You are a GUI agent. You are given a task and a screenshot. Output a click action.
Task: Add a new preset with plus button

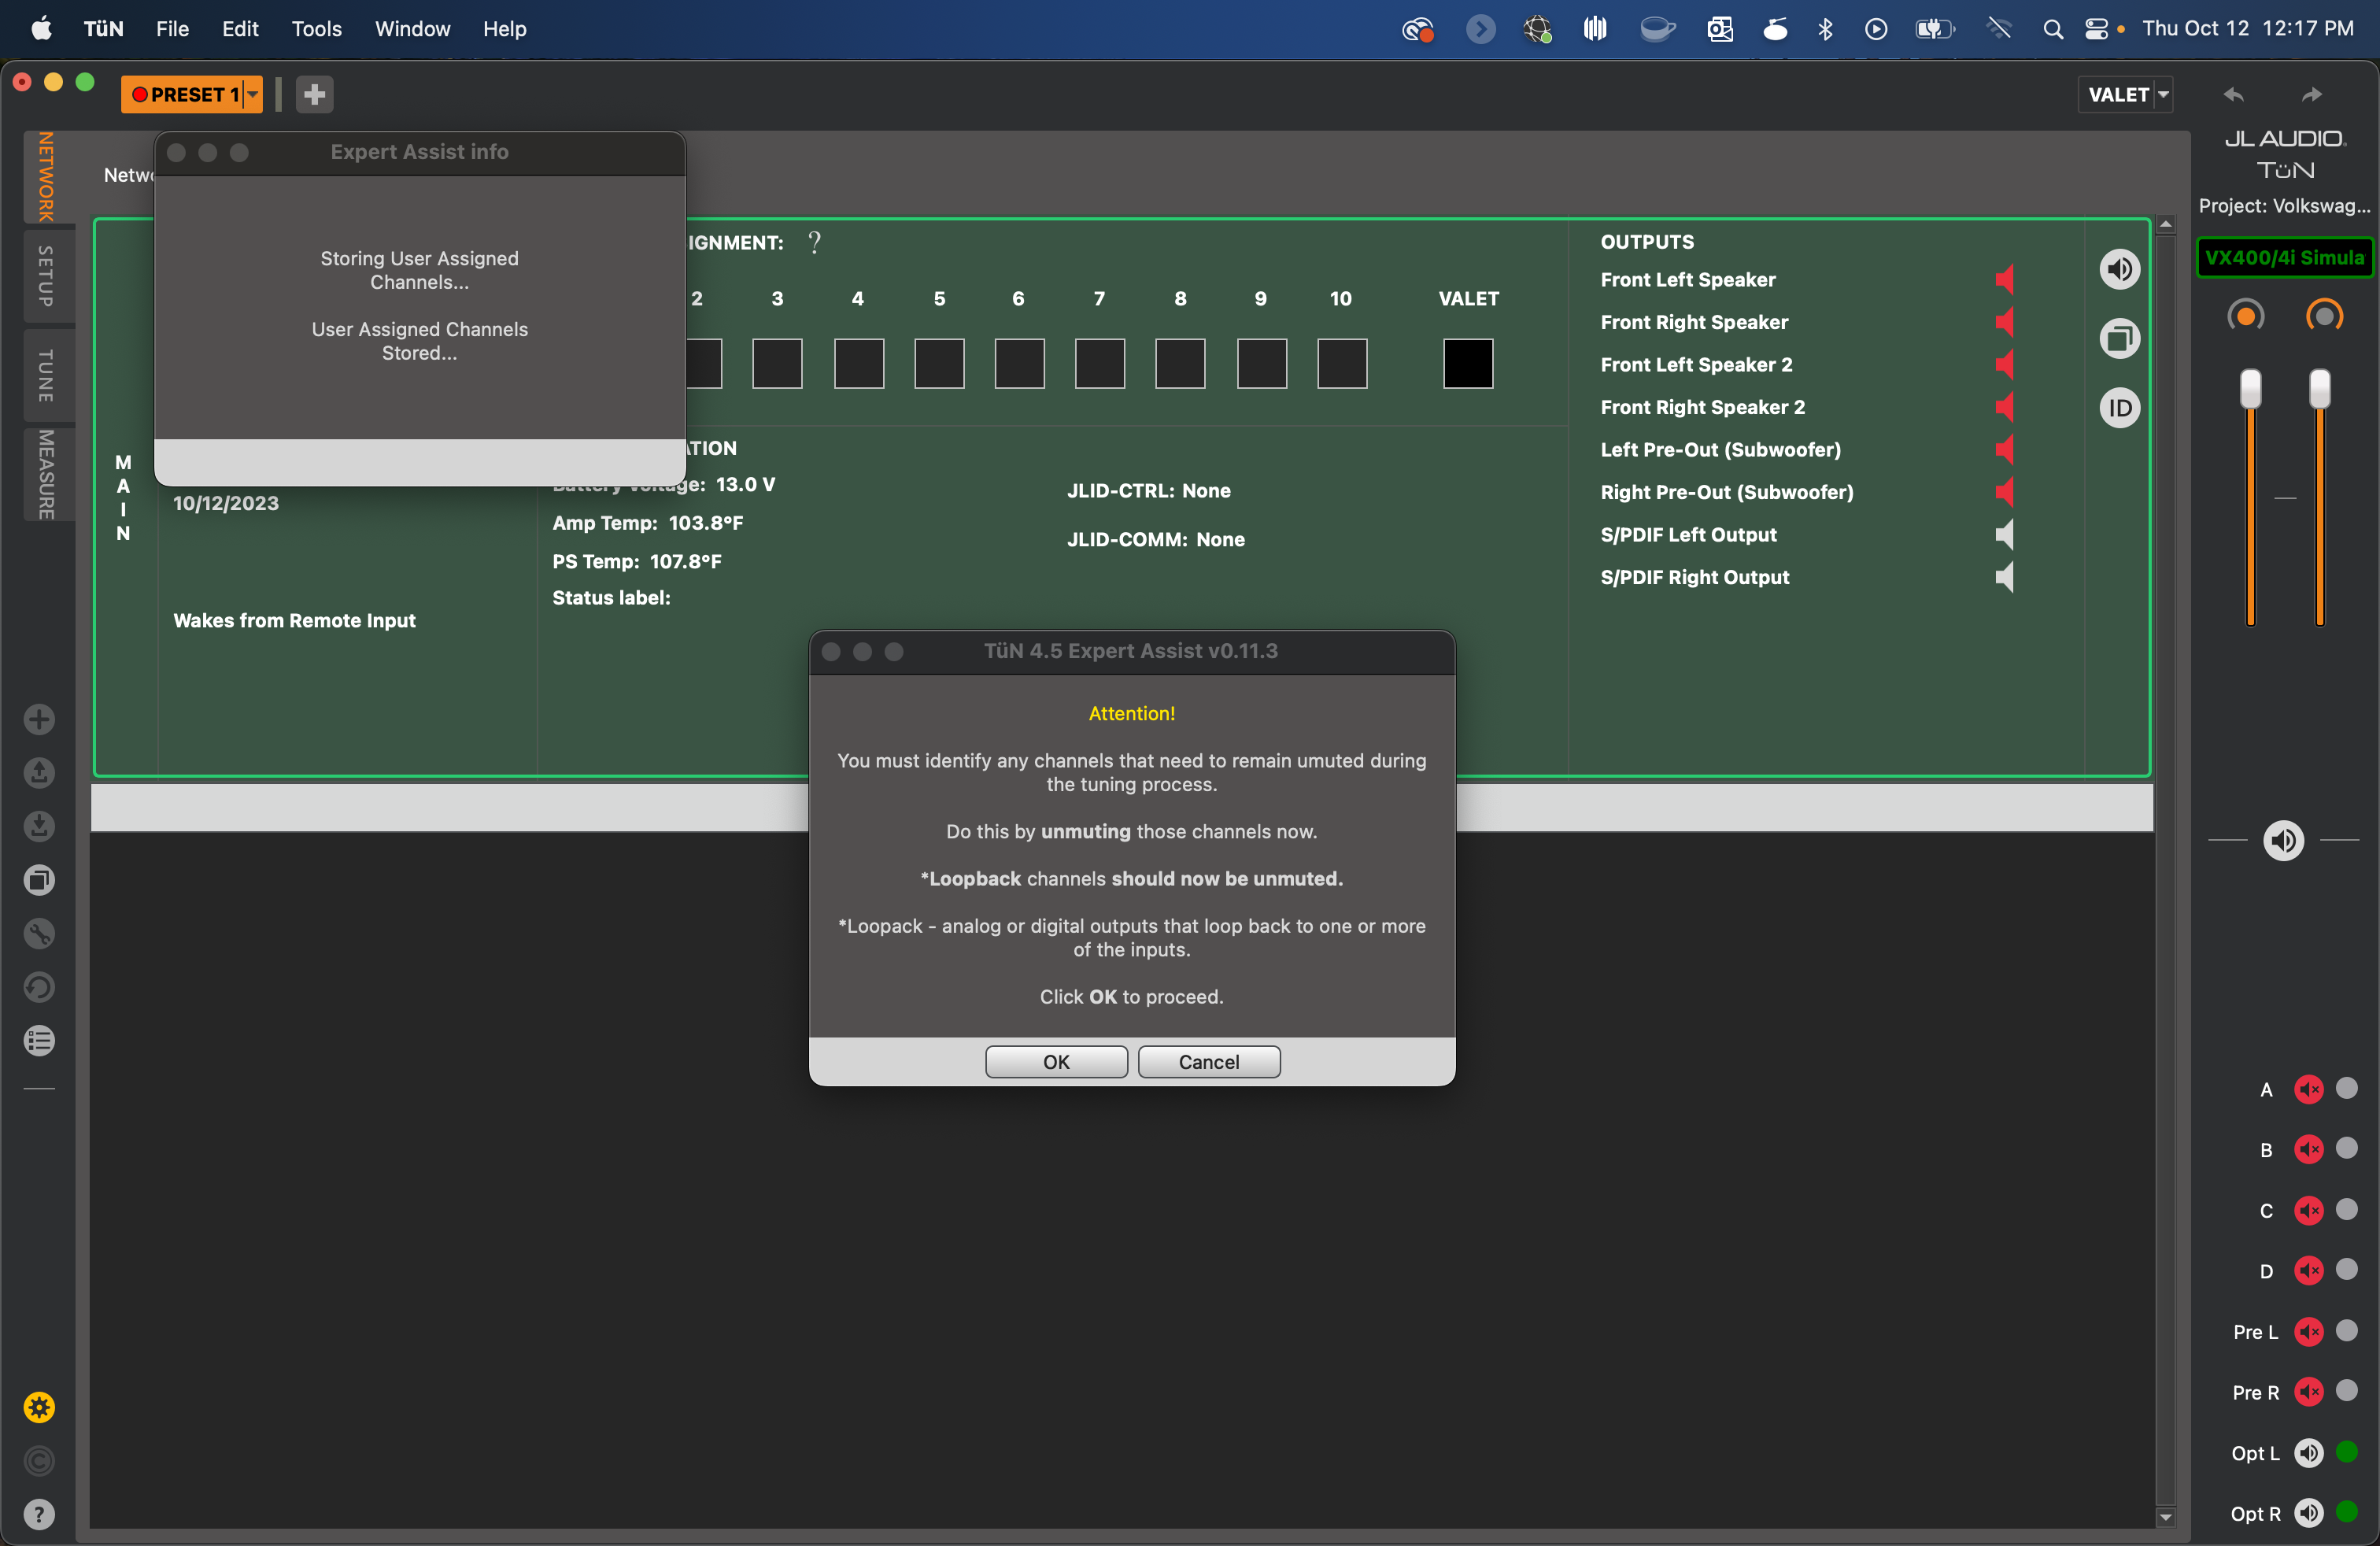tap(314, 94)
